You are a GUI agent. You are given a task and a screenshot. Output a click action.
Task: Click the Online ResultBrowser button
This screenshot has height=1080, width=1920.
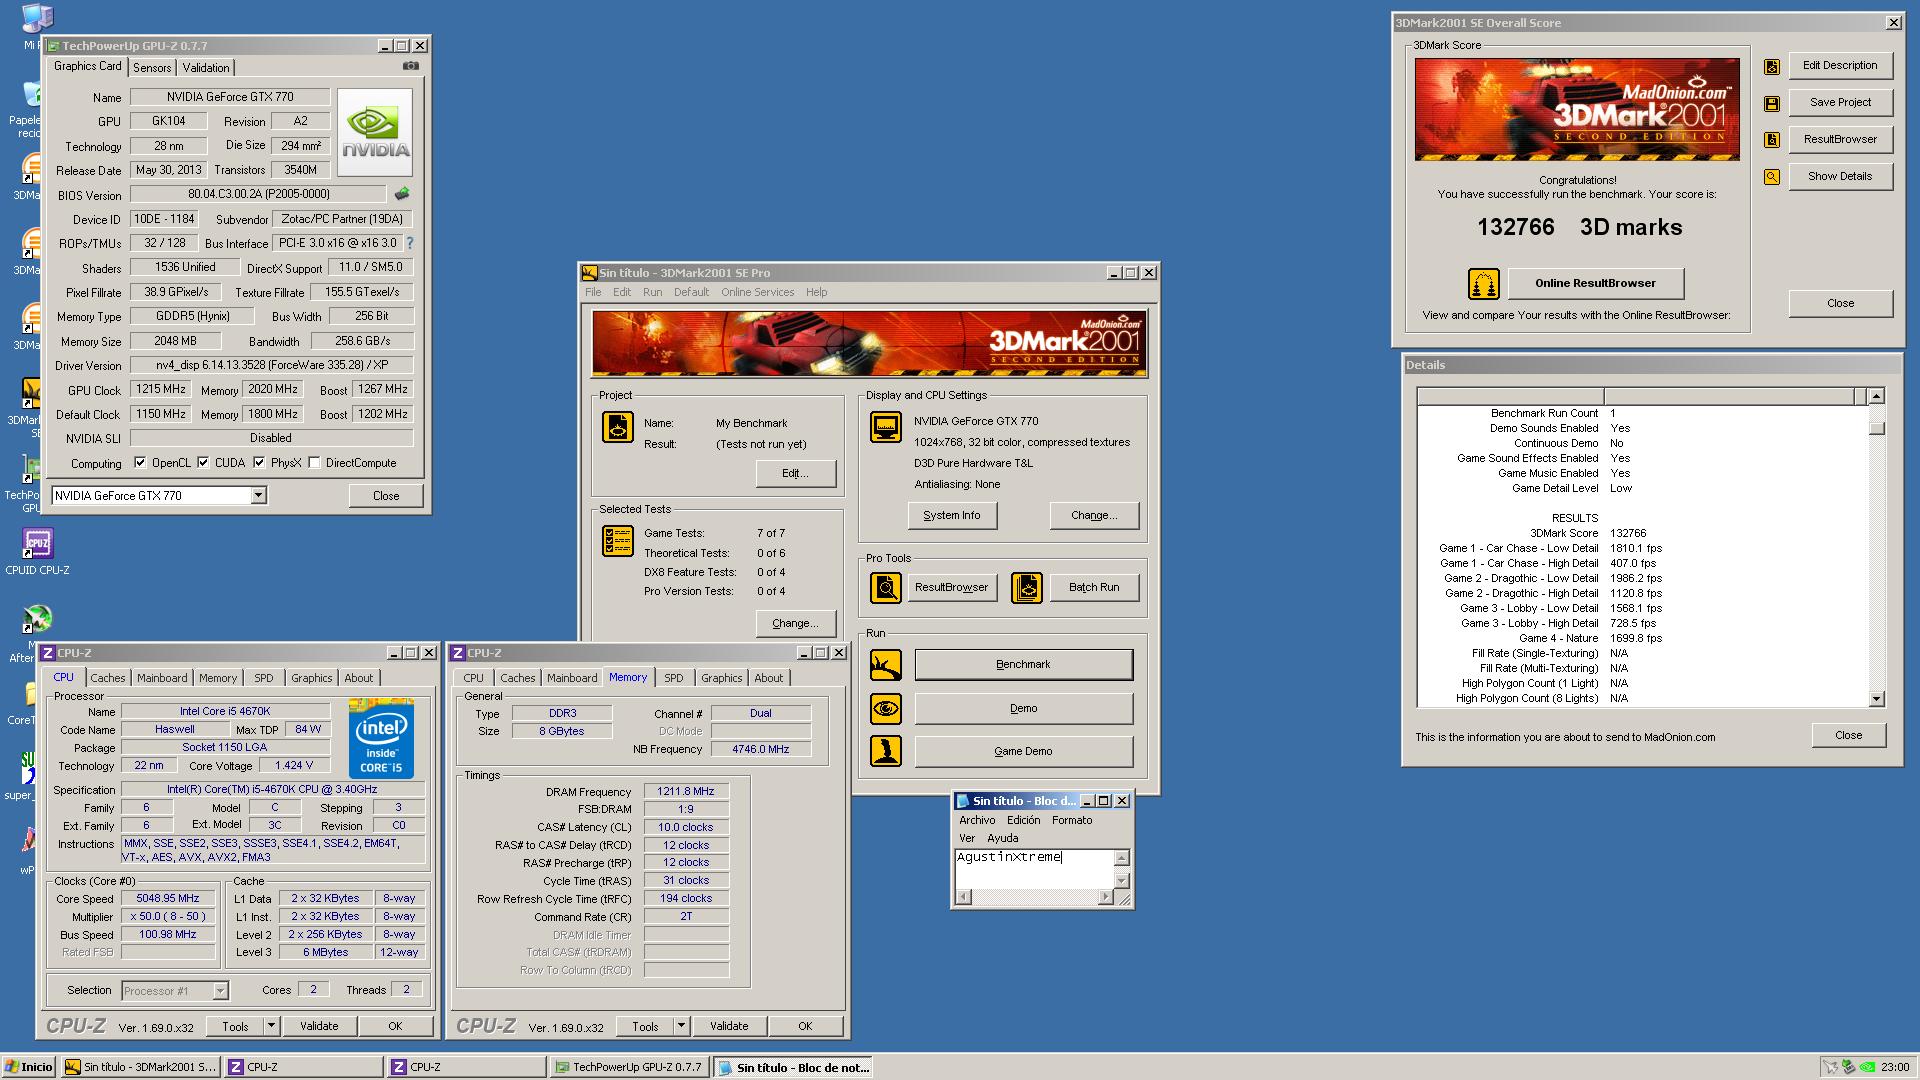pyautogui.click(x=1595, y=283)
